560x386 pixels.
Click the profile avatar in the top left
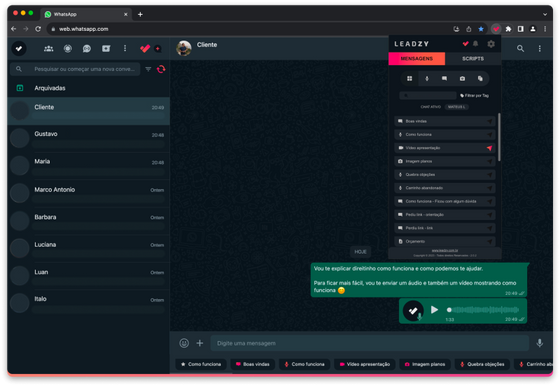click(x=19, y=48)
